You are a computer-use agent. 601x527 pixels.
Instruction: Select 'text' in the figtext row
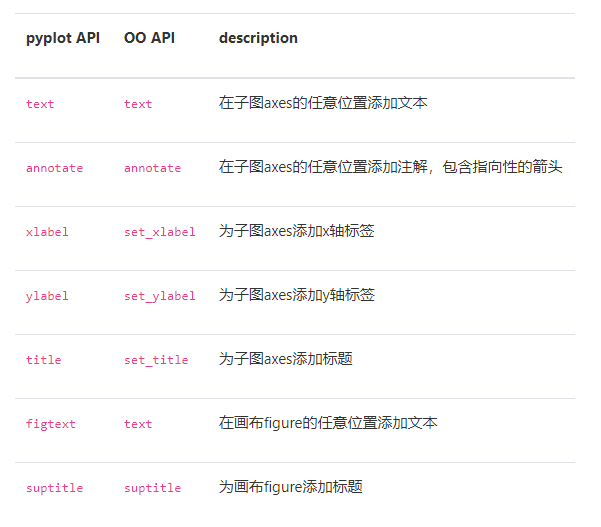pos(138,424)
